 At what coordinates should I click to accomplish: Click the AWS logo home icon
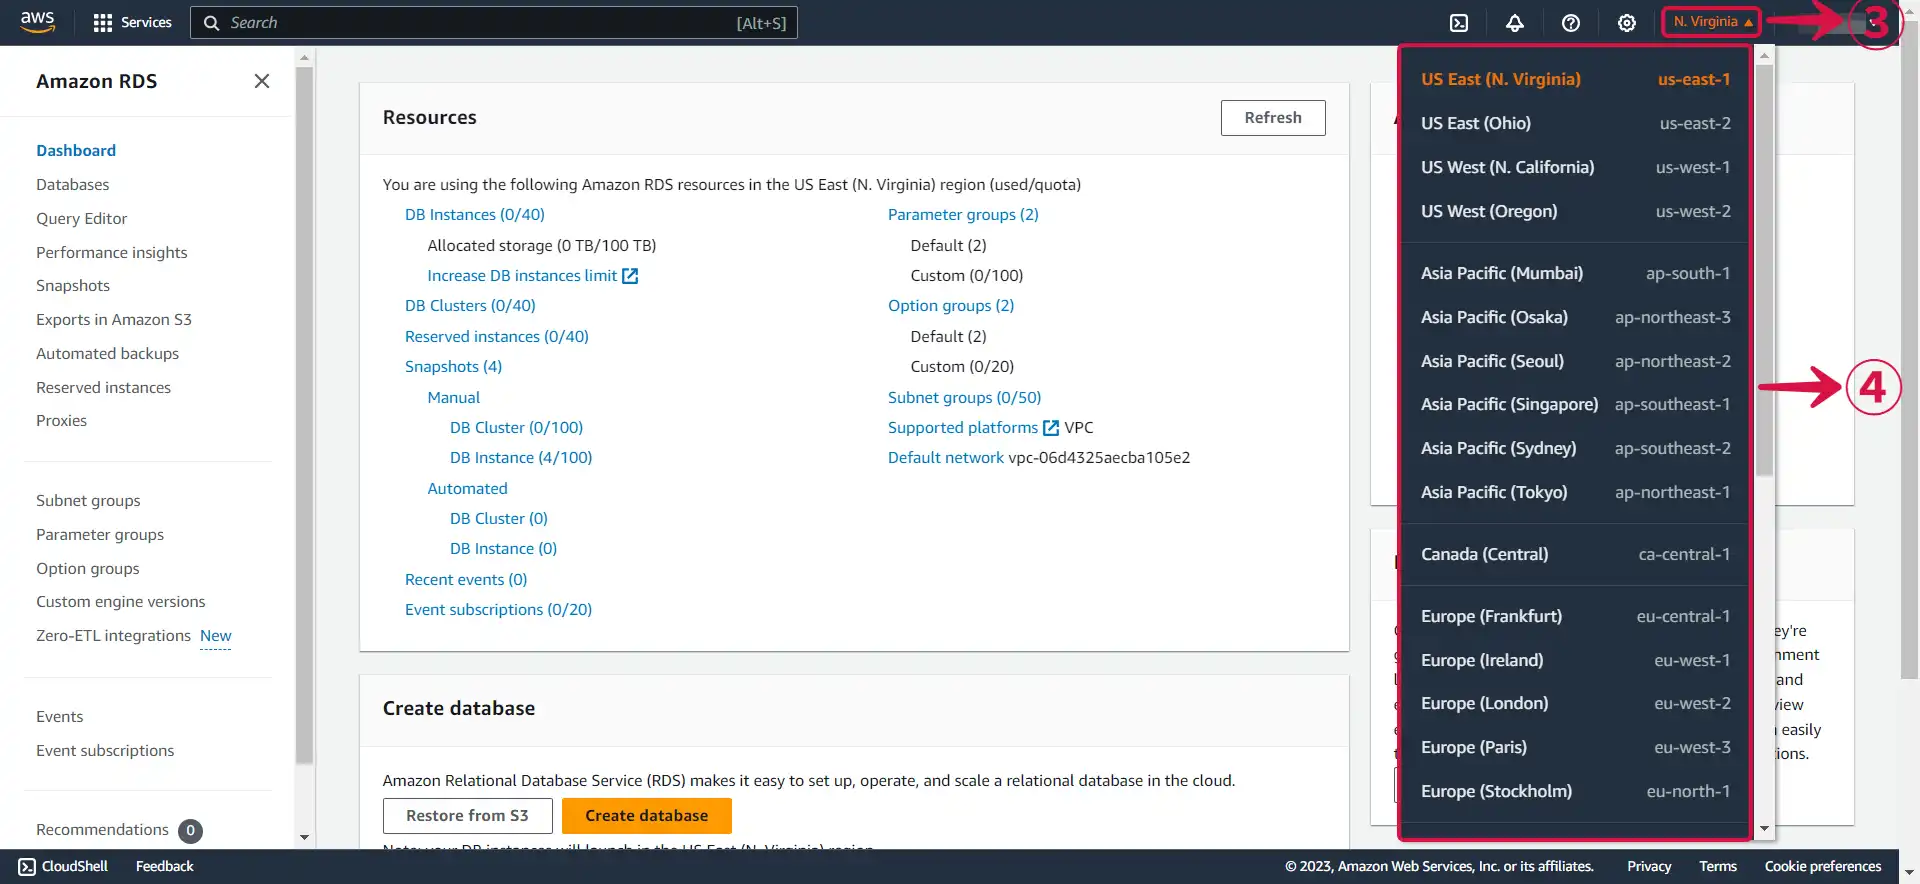pyautogui.click(x=37, y=22)
